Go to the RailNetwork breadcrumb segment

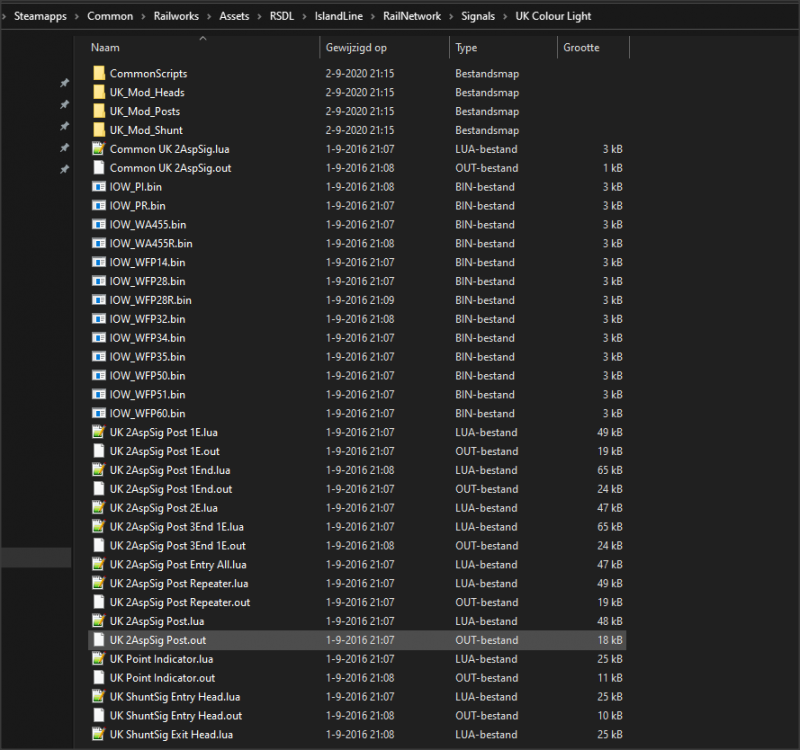[411, 16]
